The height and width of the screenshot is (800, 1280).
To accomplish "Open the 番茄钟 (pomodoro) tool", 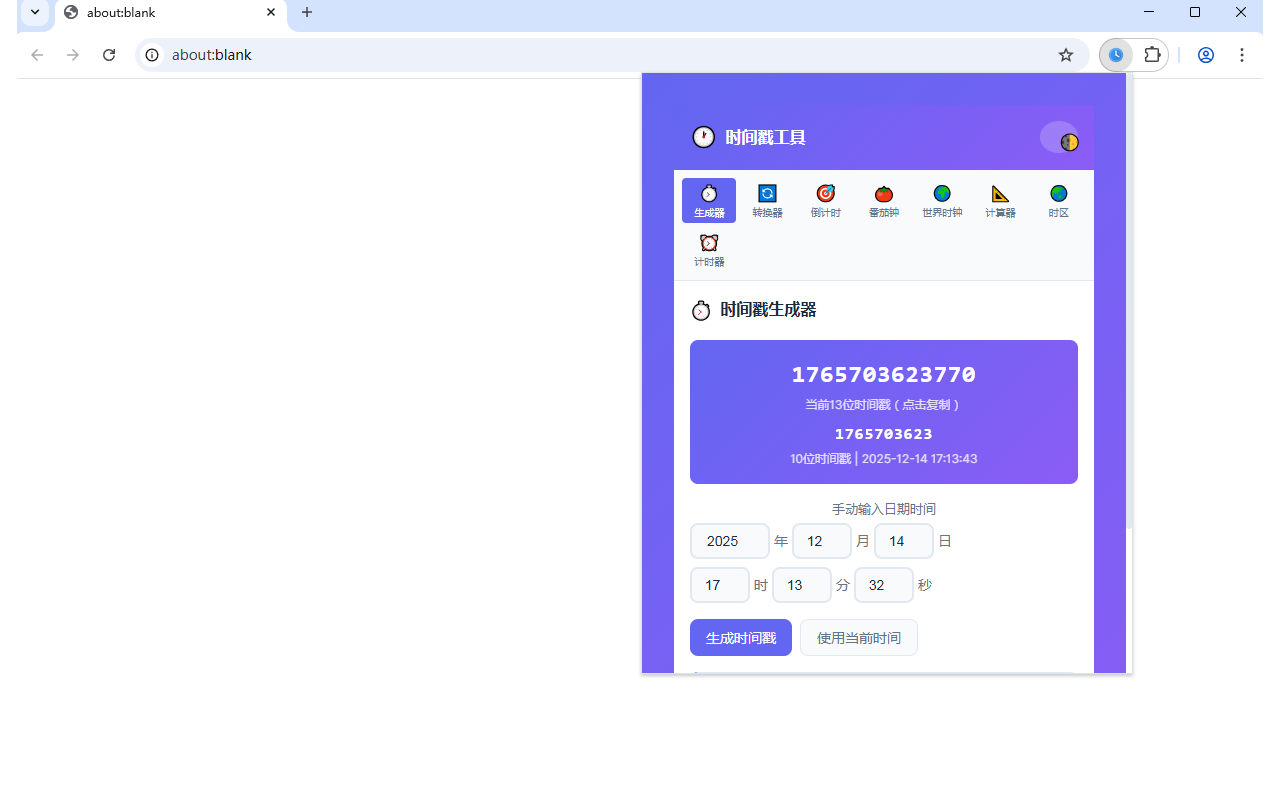I will tap(882, 200).
